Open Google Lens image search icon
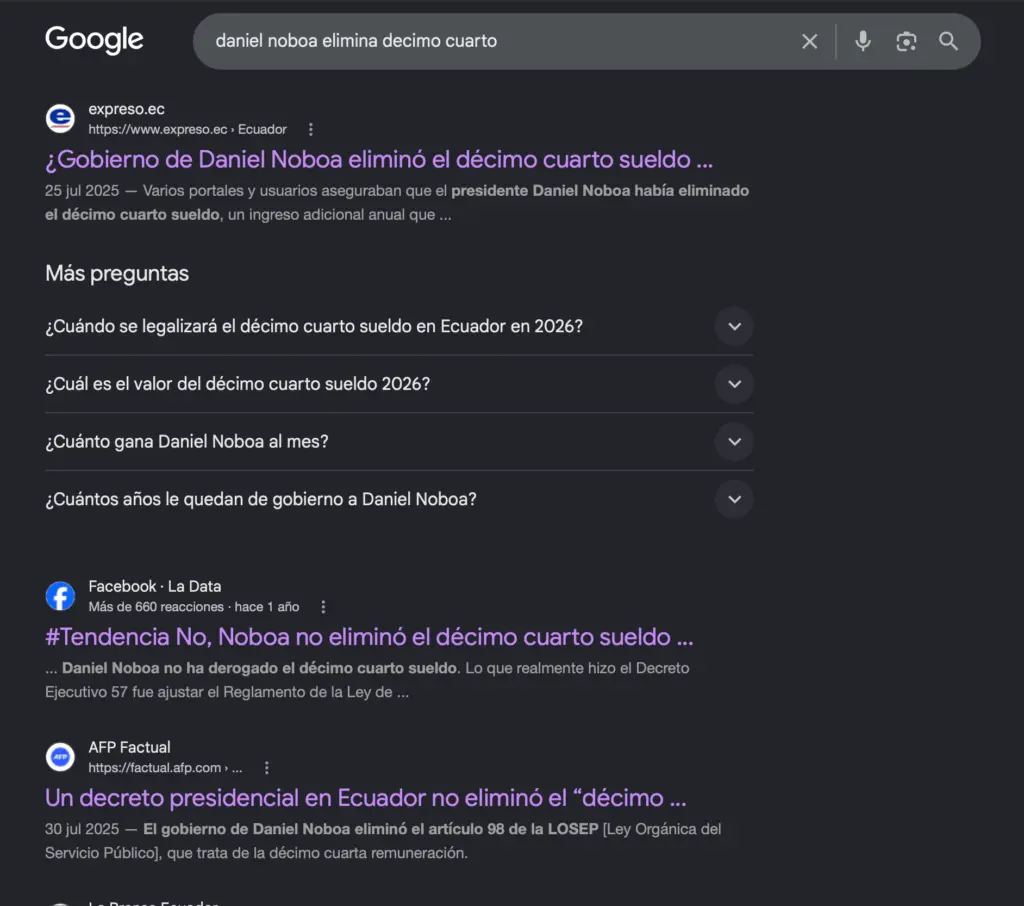The height and width of the screenshot is (906, 1024). 906,41
